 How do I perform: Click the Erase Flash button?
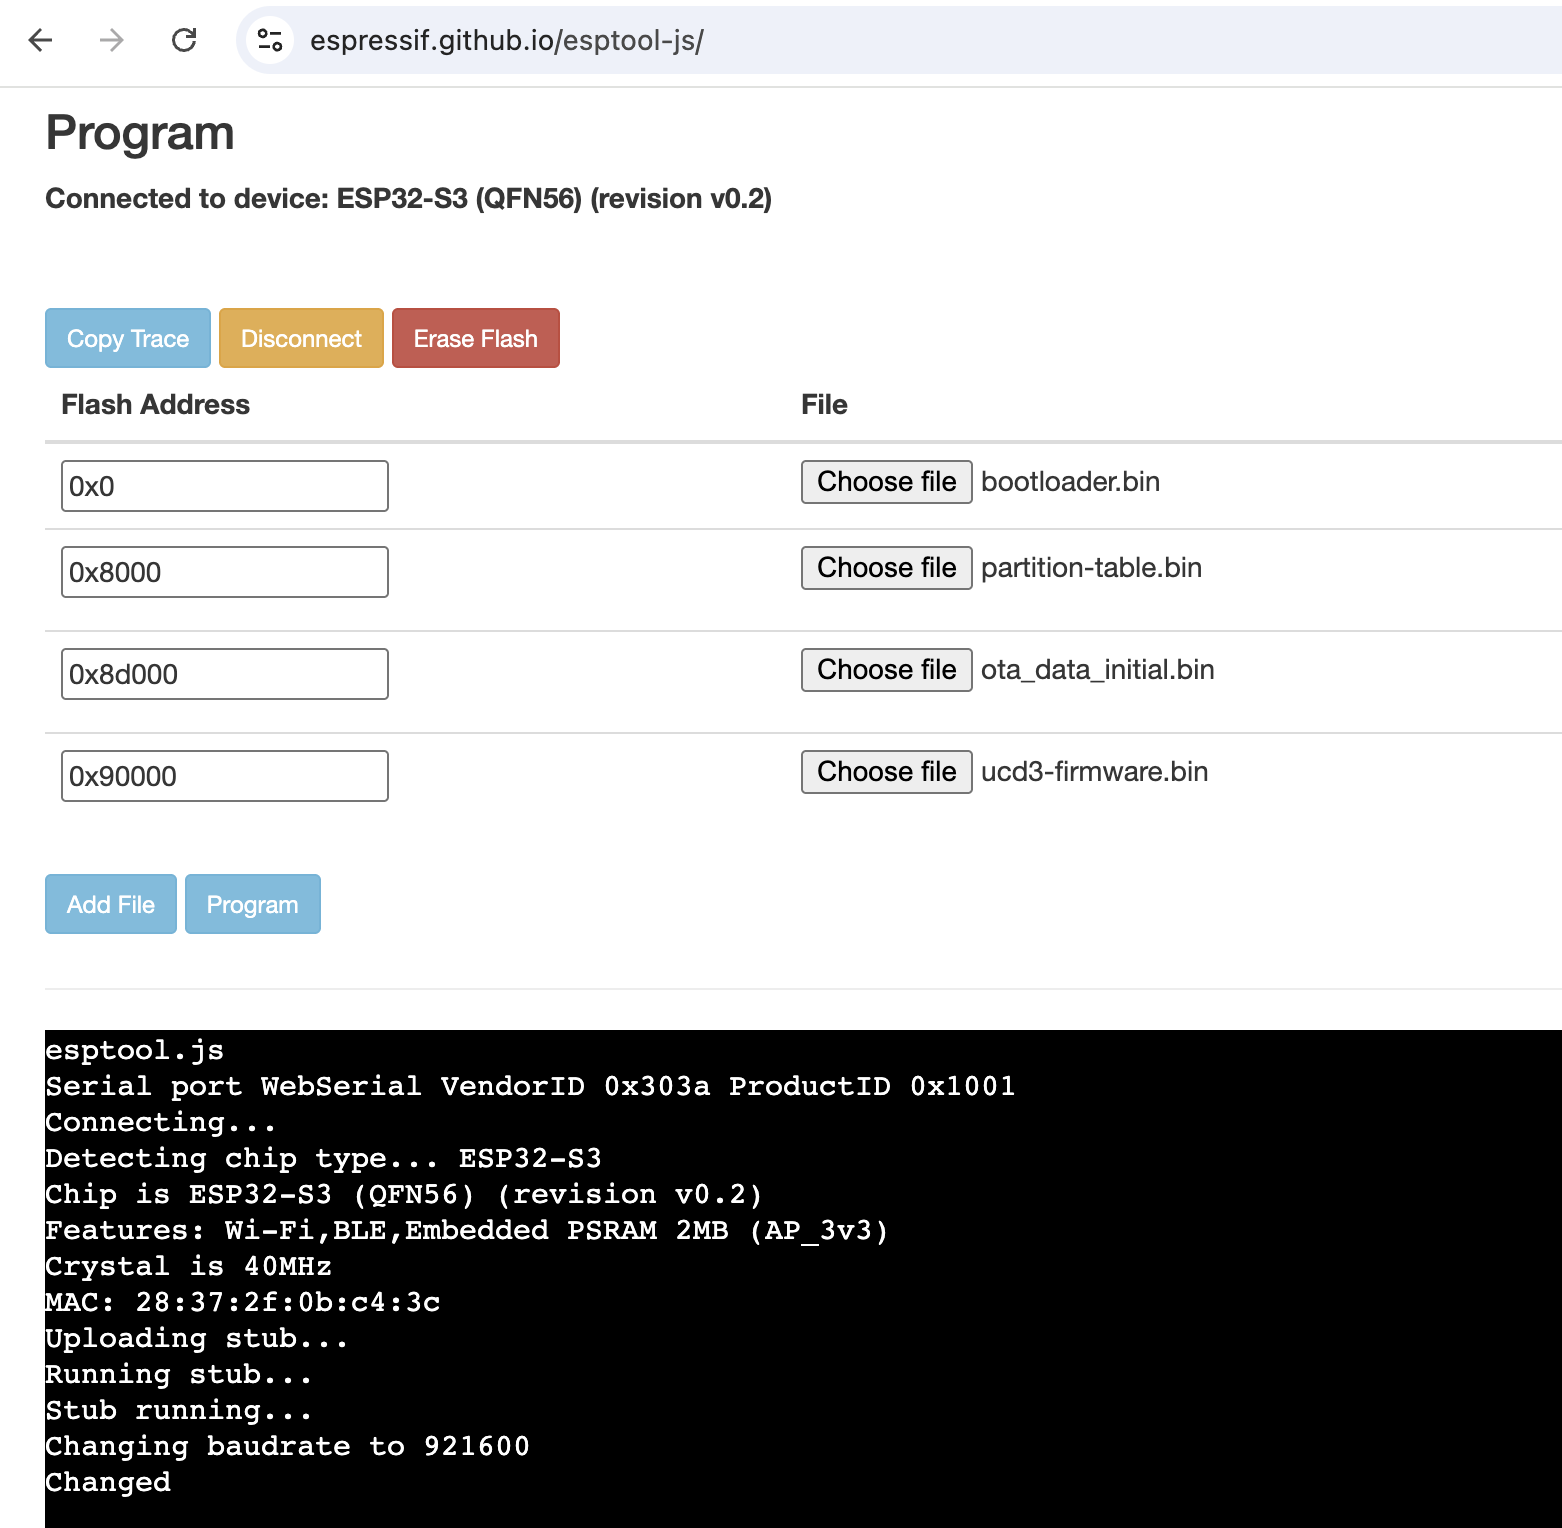click(475, 338)
